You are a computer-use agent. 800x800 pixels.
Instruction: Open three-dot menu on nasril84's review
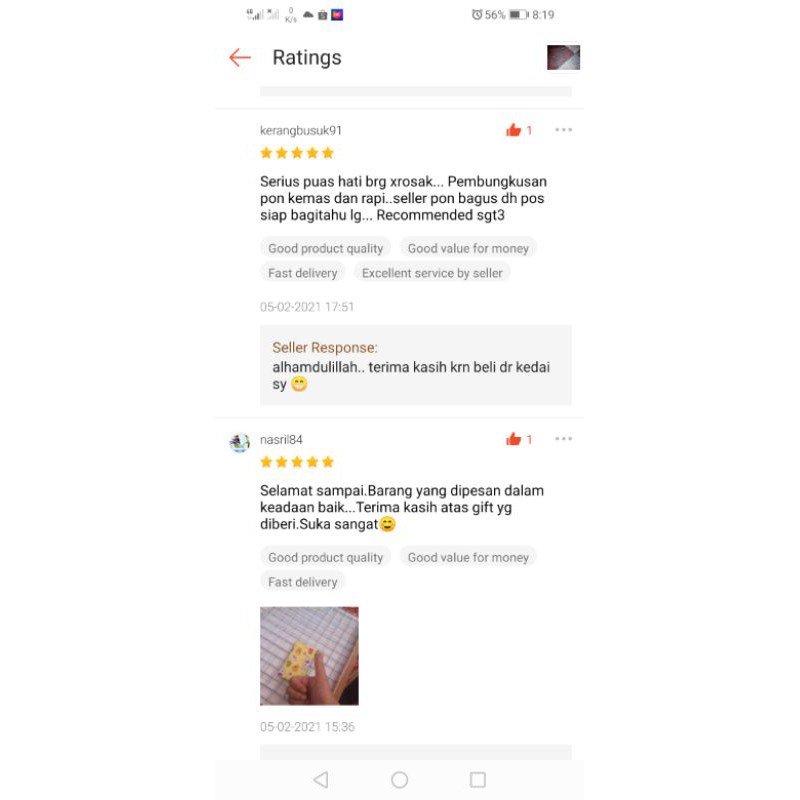point(563,439)
